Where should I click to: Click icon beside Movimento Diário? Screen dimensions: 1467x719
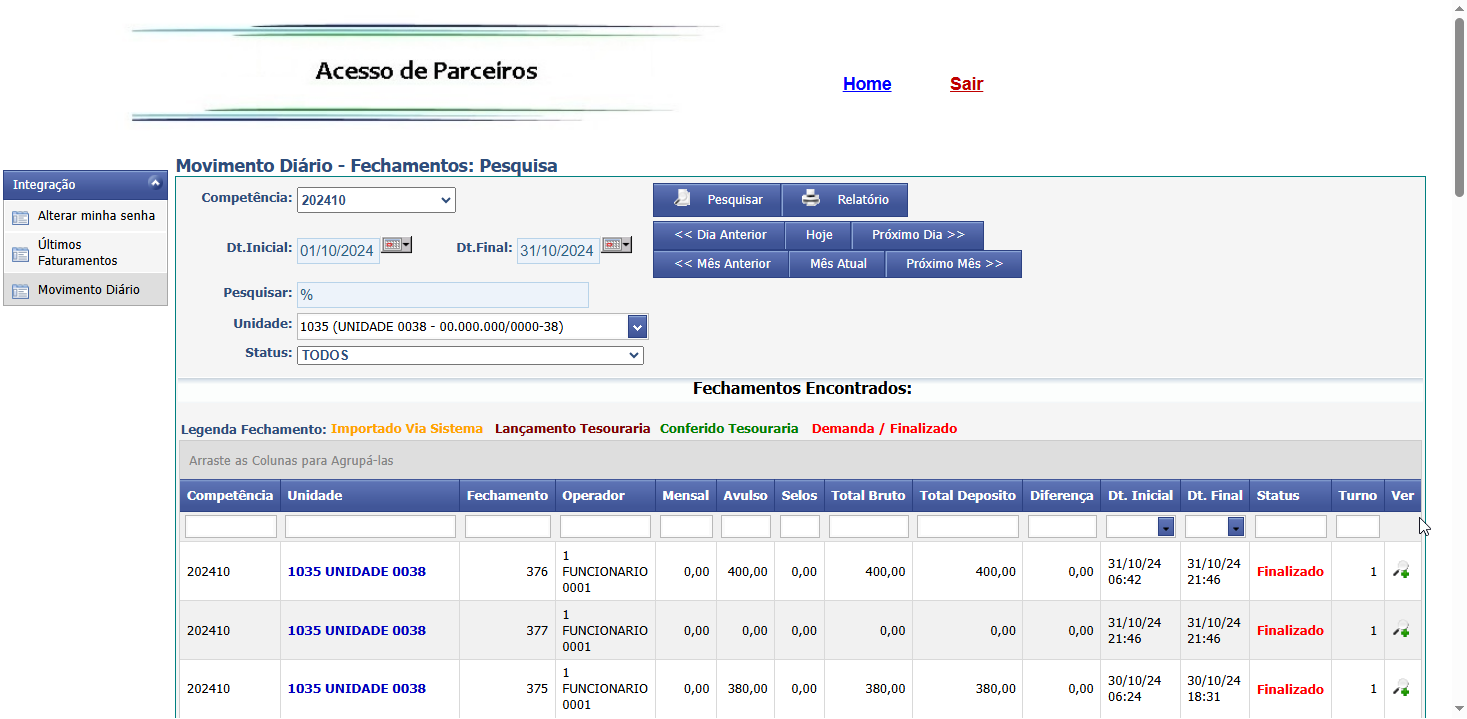click(x=20, y=291)
